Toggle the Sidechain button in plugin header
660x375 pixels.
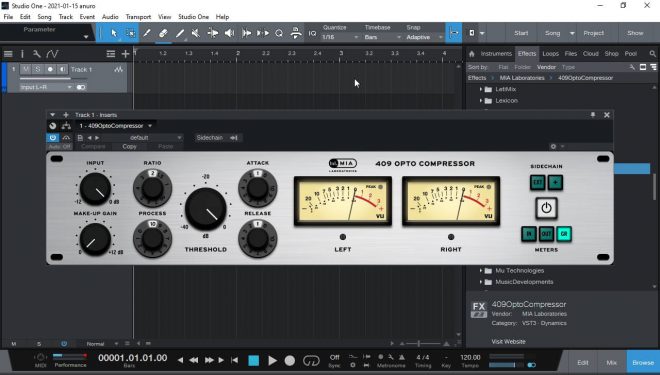[217, 138]
